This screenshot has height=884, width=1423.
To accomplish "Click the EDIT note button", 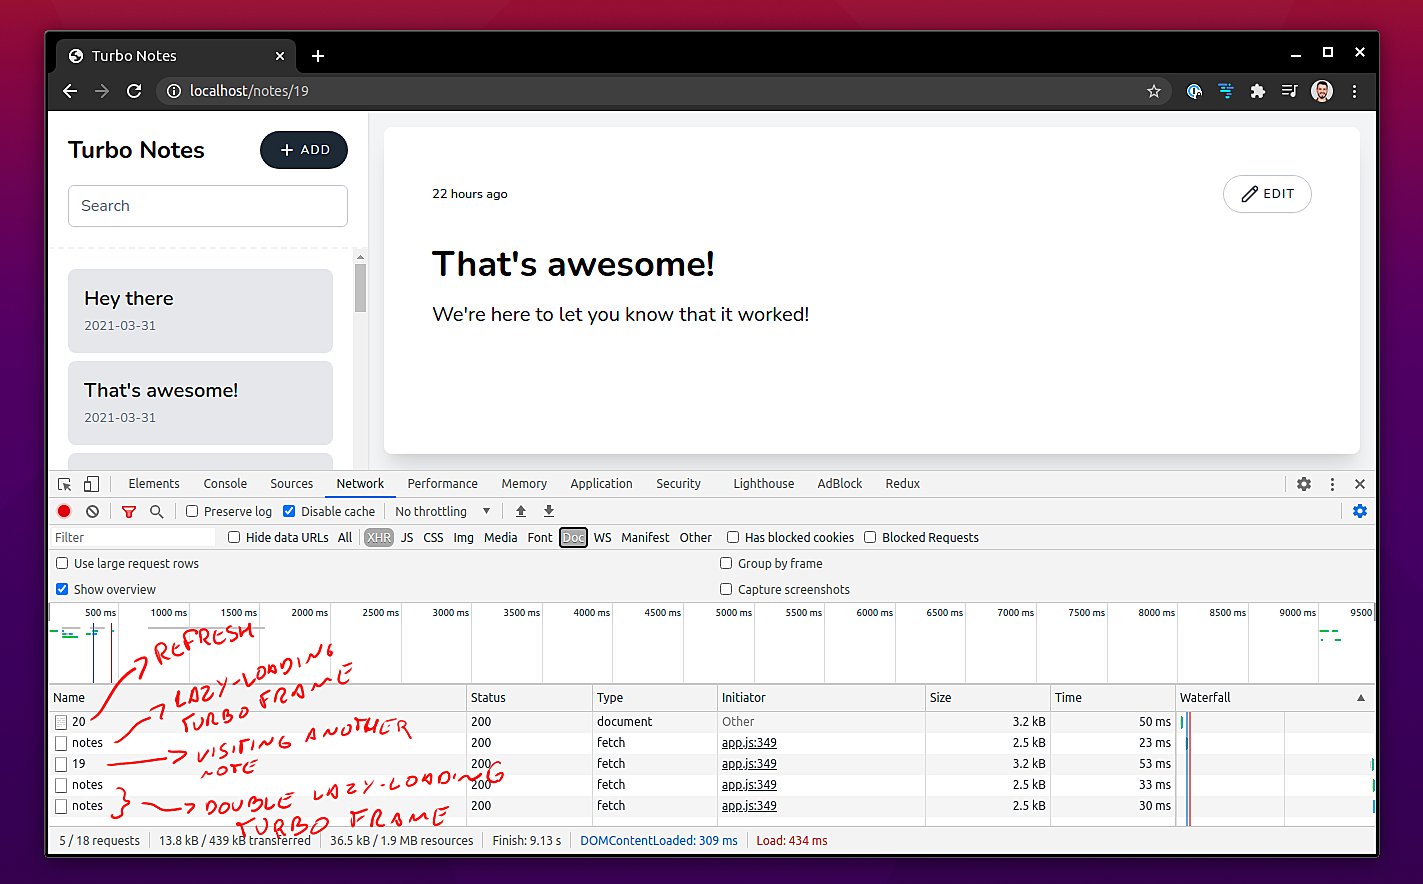I will 1267,194.
